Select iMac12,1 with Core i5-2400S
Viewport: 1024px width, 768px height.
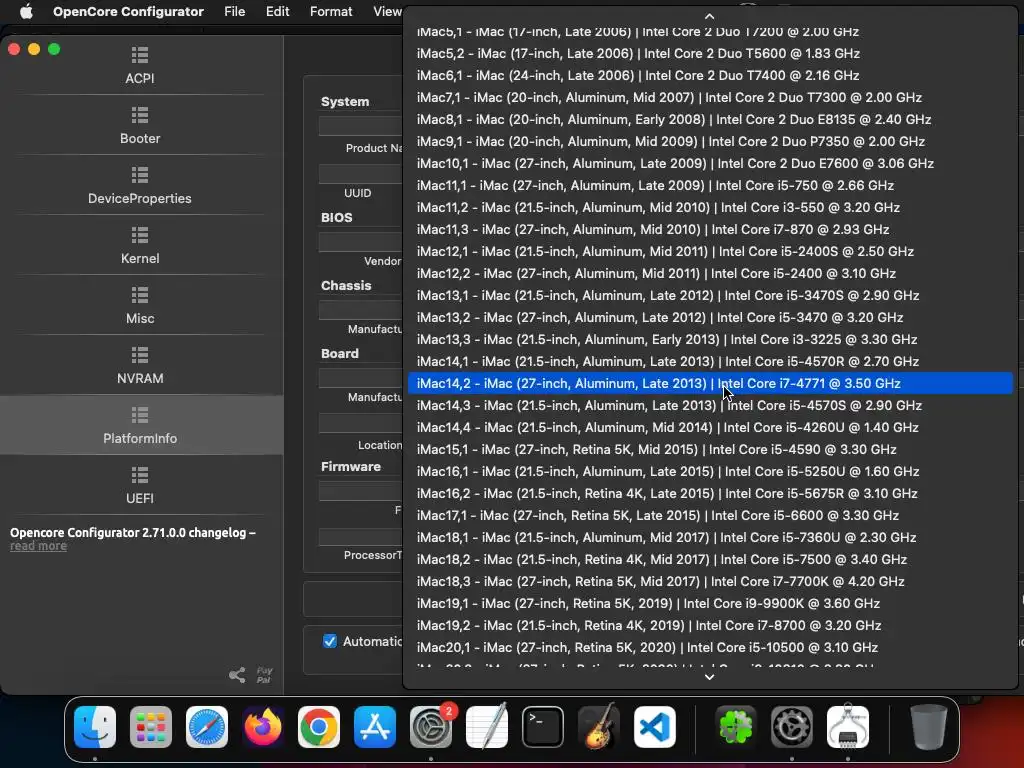[710, 251]
